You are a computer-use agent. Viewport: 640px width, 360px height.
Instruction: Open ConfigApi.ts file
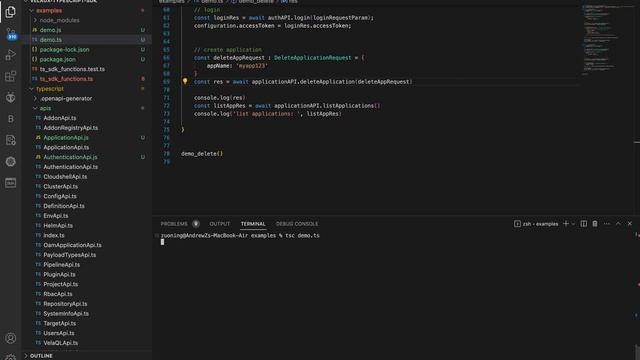tap(60, 196)
